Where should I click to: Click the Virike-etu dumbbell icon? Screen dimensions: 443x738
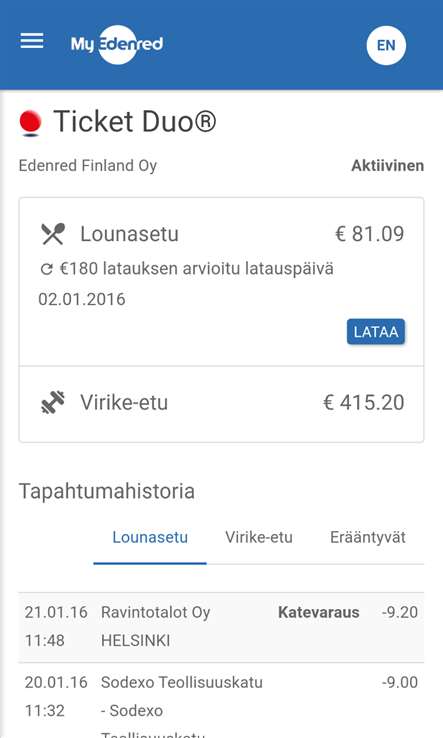point(53,402)
